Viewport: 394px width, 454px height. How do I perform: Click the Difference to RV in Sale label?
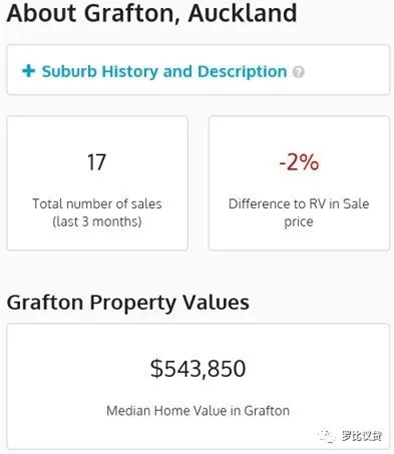click(299, 204)
